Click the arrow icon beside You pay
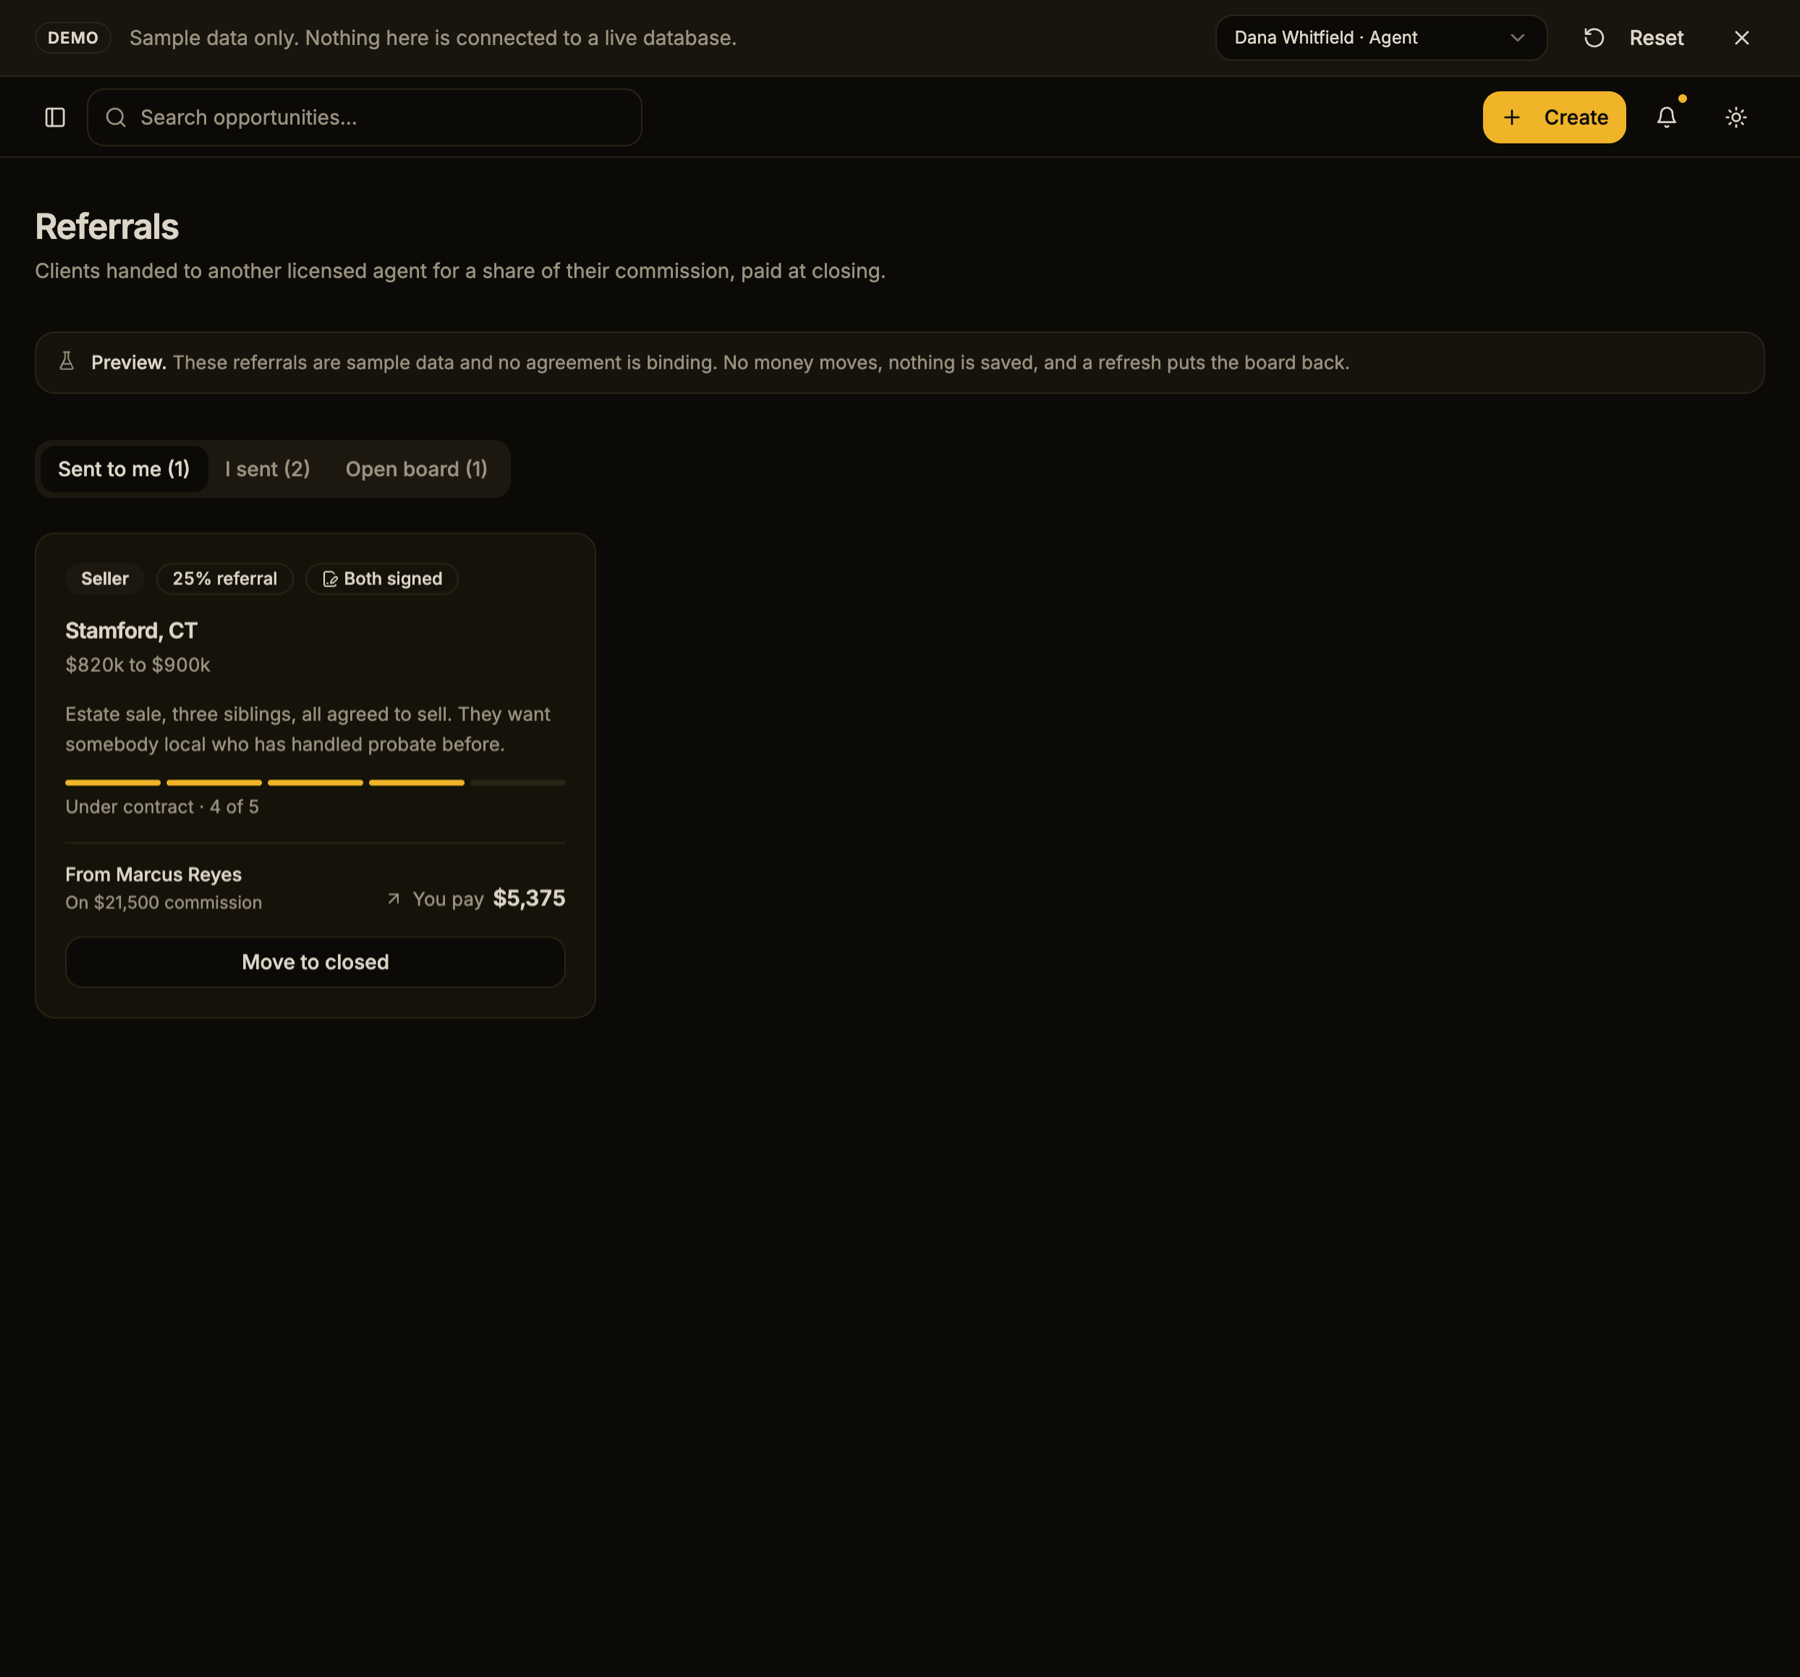 coord(394,898)
